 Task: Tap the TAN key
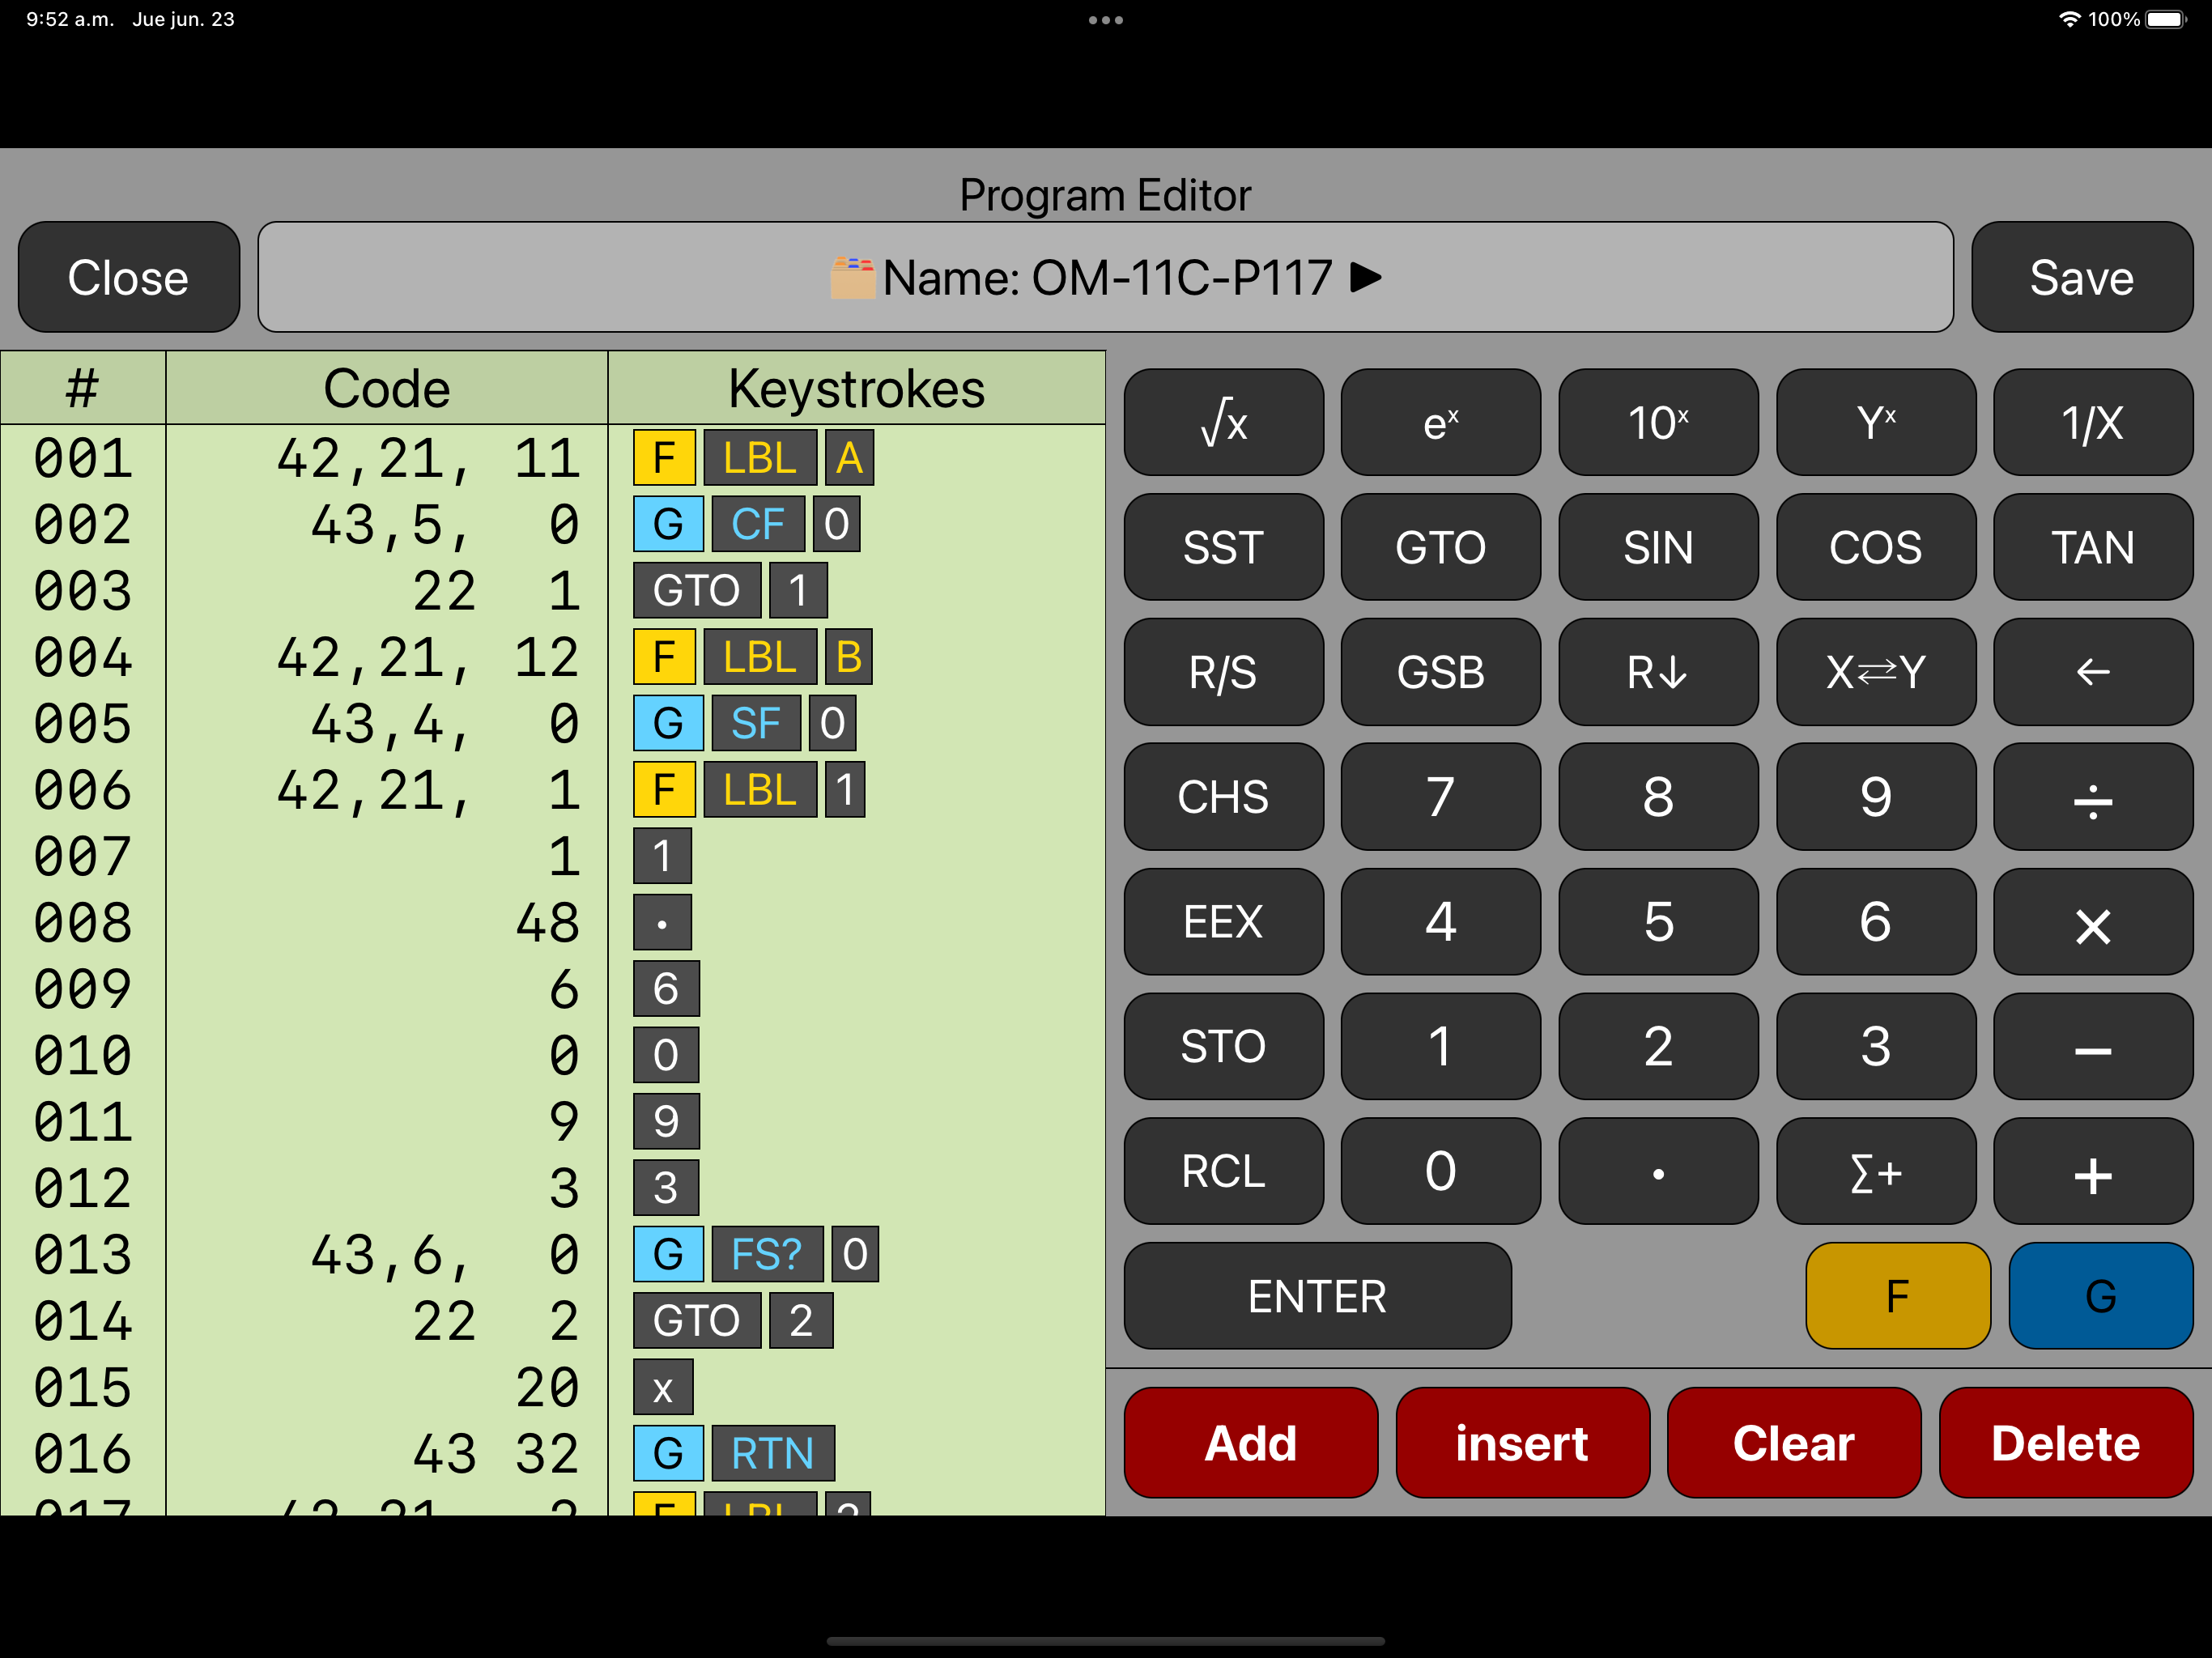2093,547
